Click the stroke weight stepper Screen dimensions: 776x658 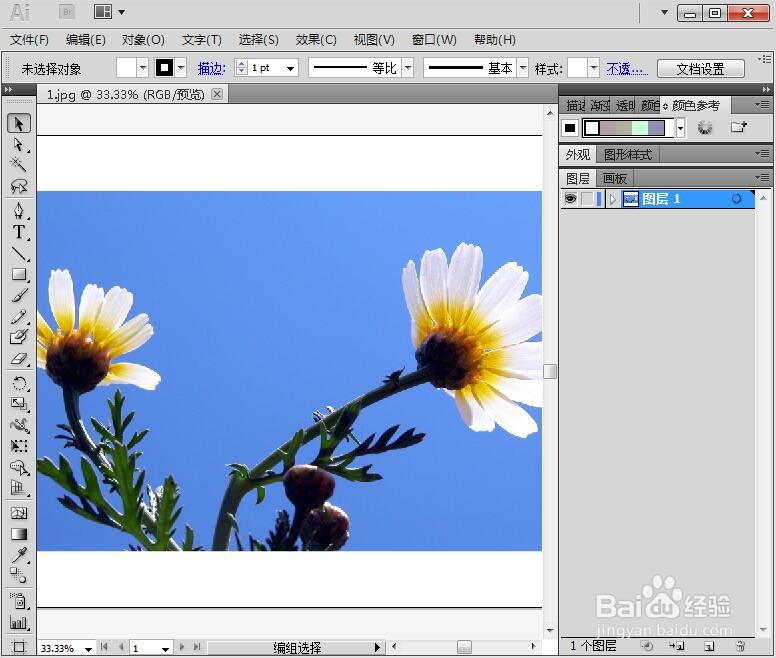(x=241, y=68)
